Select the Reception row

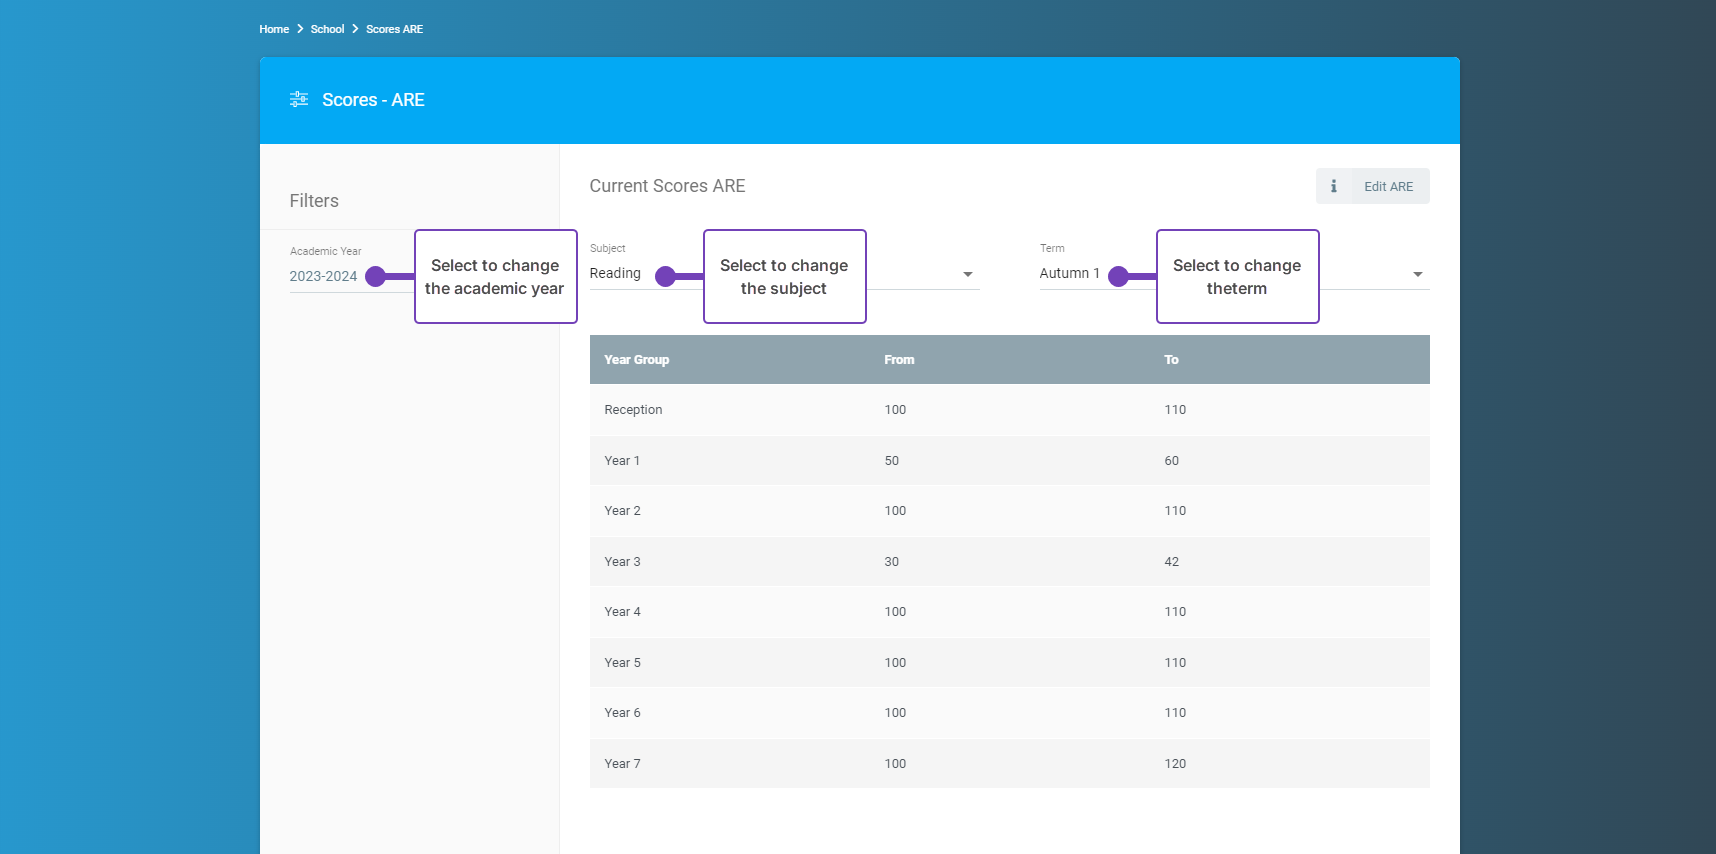(1009, 410)
